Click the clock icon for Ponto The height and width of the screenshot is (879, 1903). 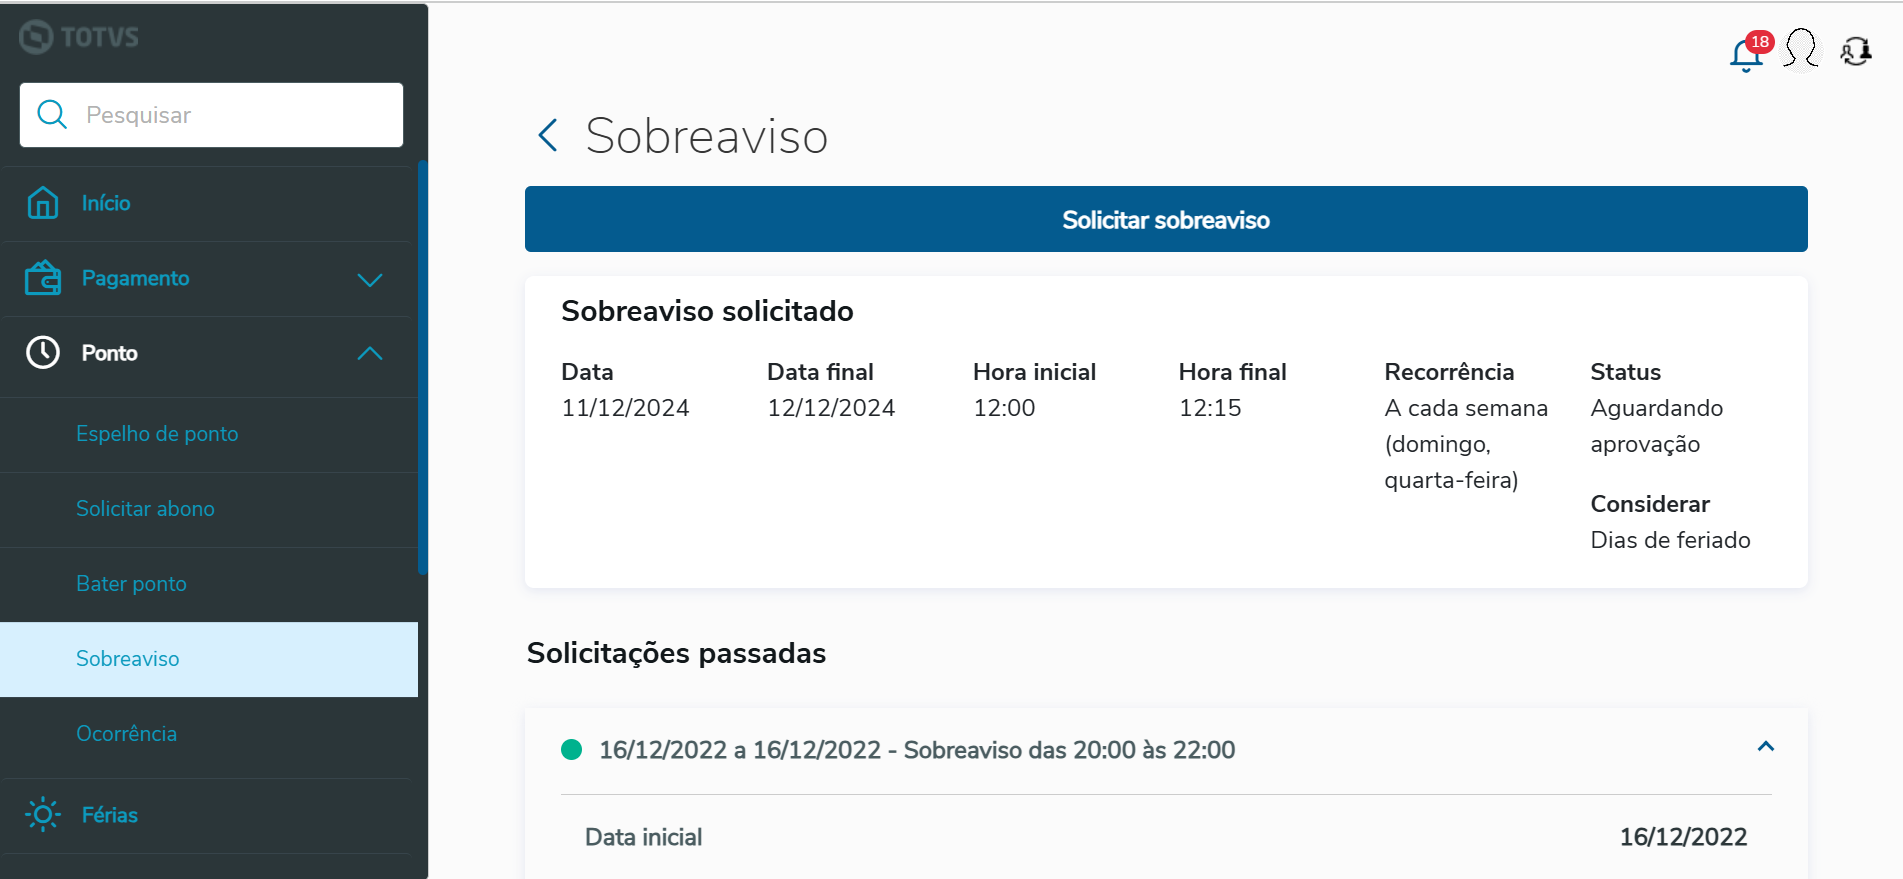43,353
